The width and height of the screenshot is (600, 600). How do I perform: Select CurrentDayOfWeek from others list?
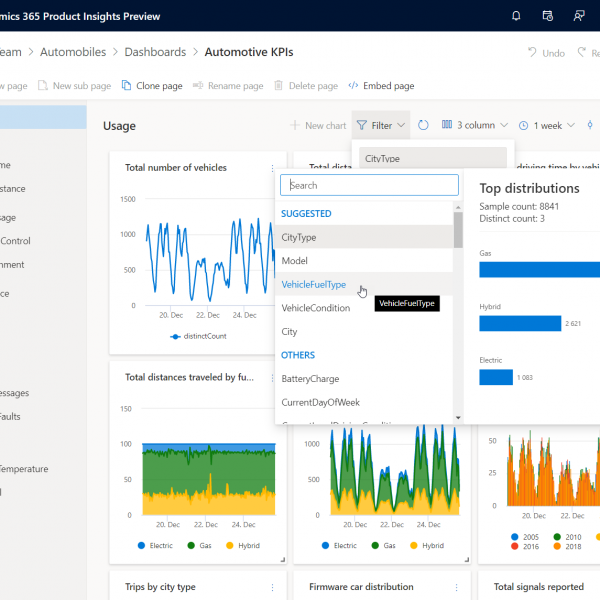click(364, 403)
